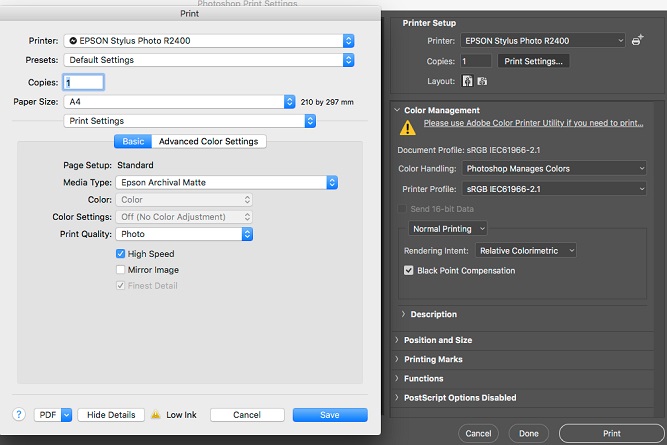
Task: Click the Copies field in Photoshop Printer Setup
Action: [x=476, y=61]
